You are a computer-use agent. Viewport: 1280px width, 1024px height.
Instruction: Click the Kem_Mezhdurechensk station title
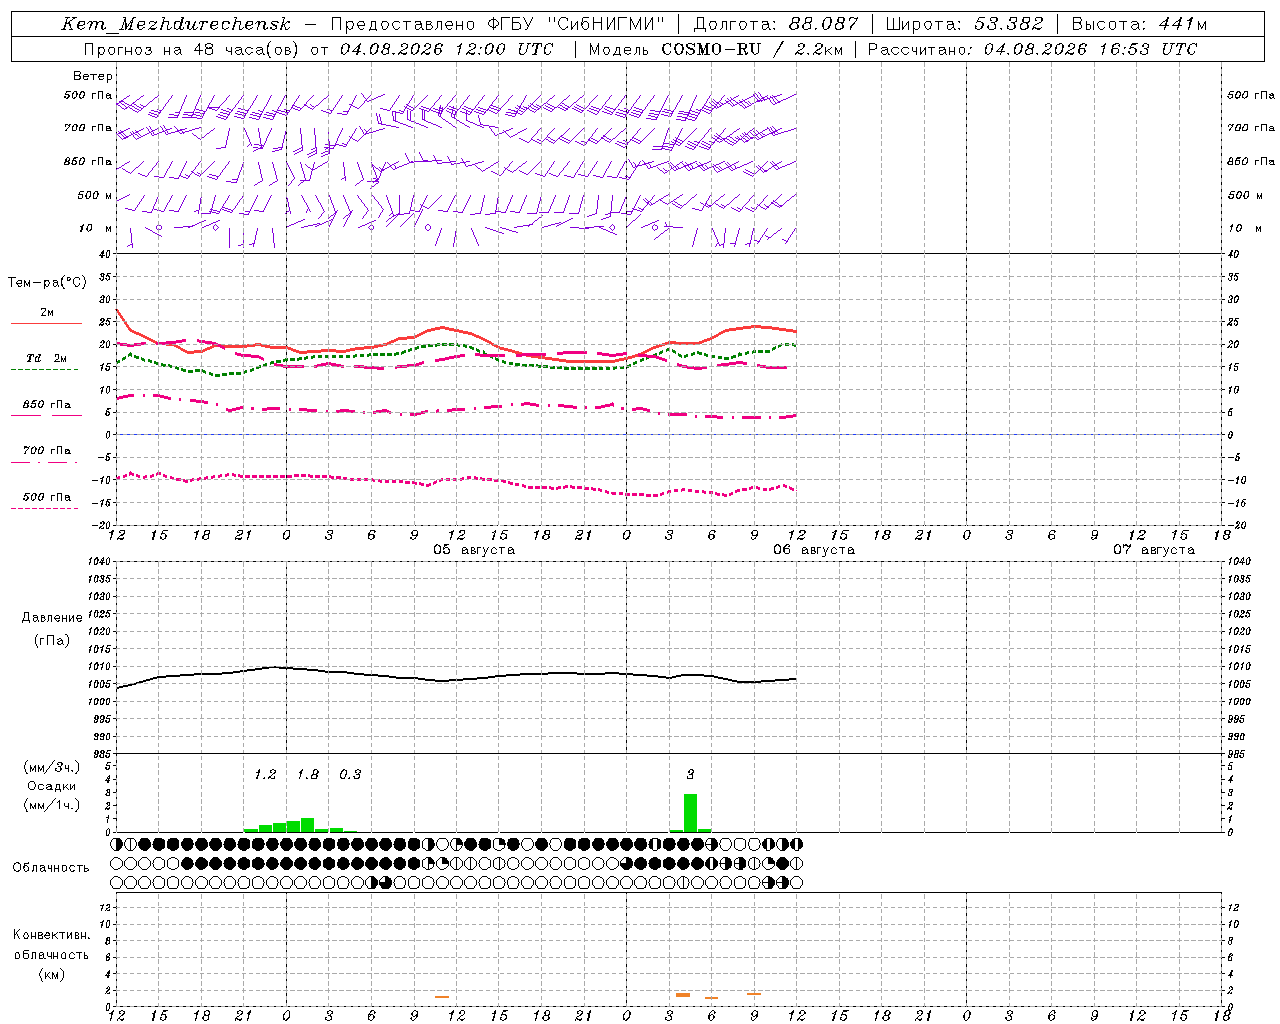pos(176,24)
